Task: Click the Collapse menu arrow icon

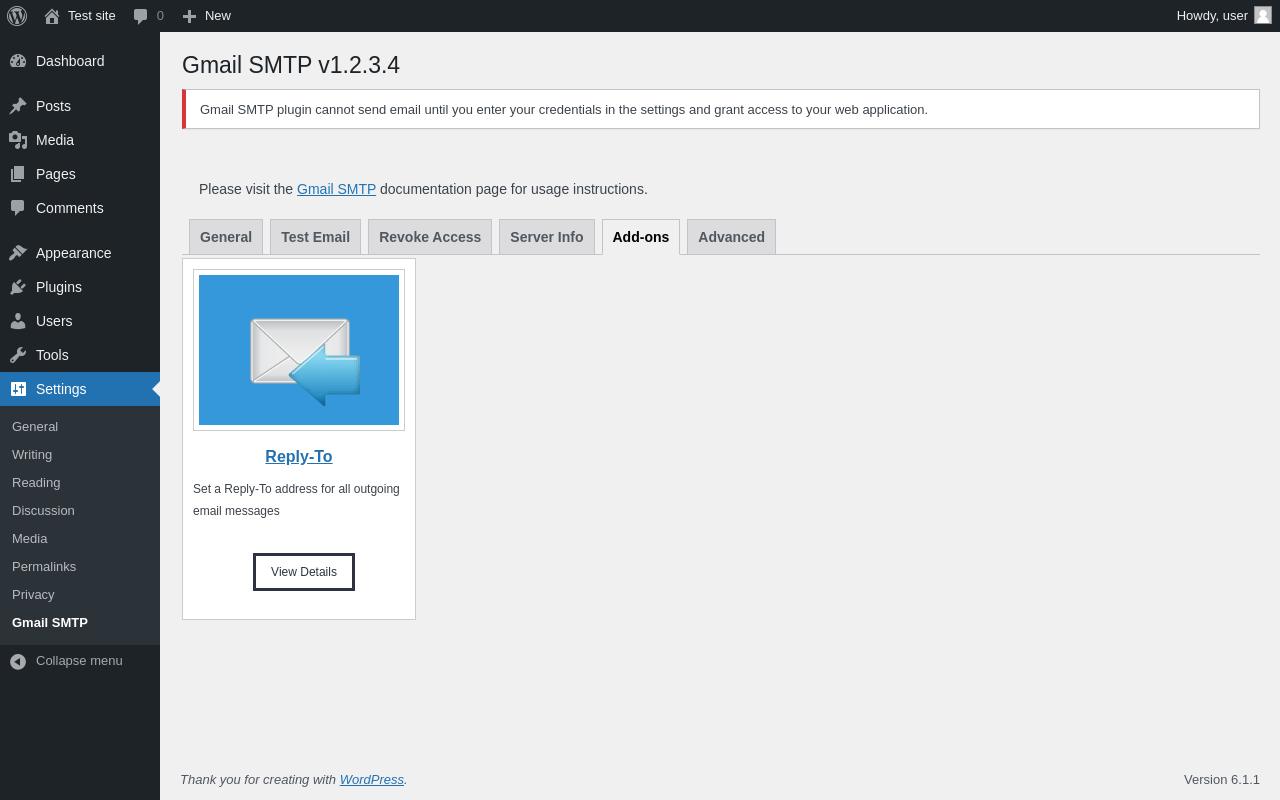Action: pyautogui.click(x=18, y=662)
